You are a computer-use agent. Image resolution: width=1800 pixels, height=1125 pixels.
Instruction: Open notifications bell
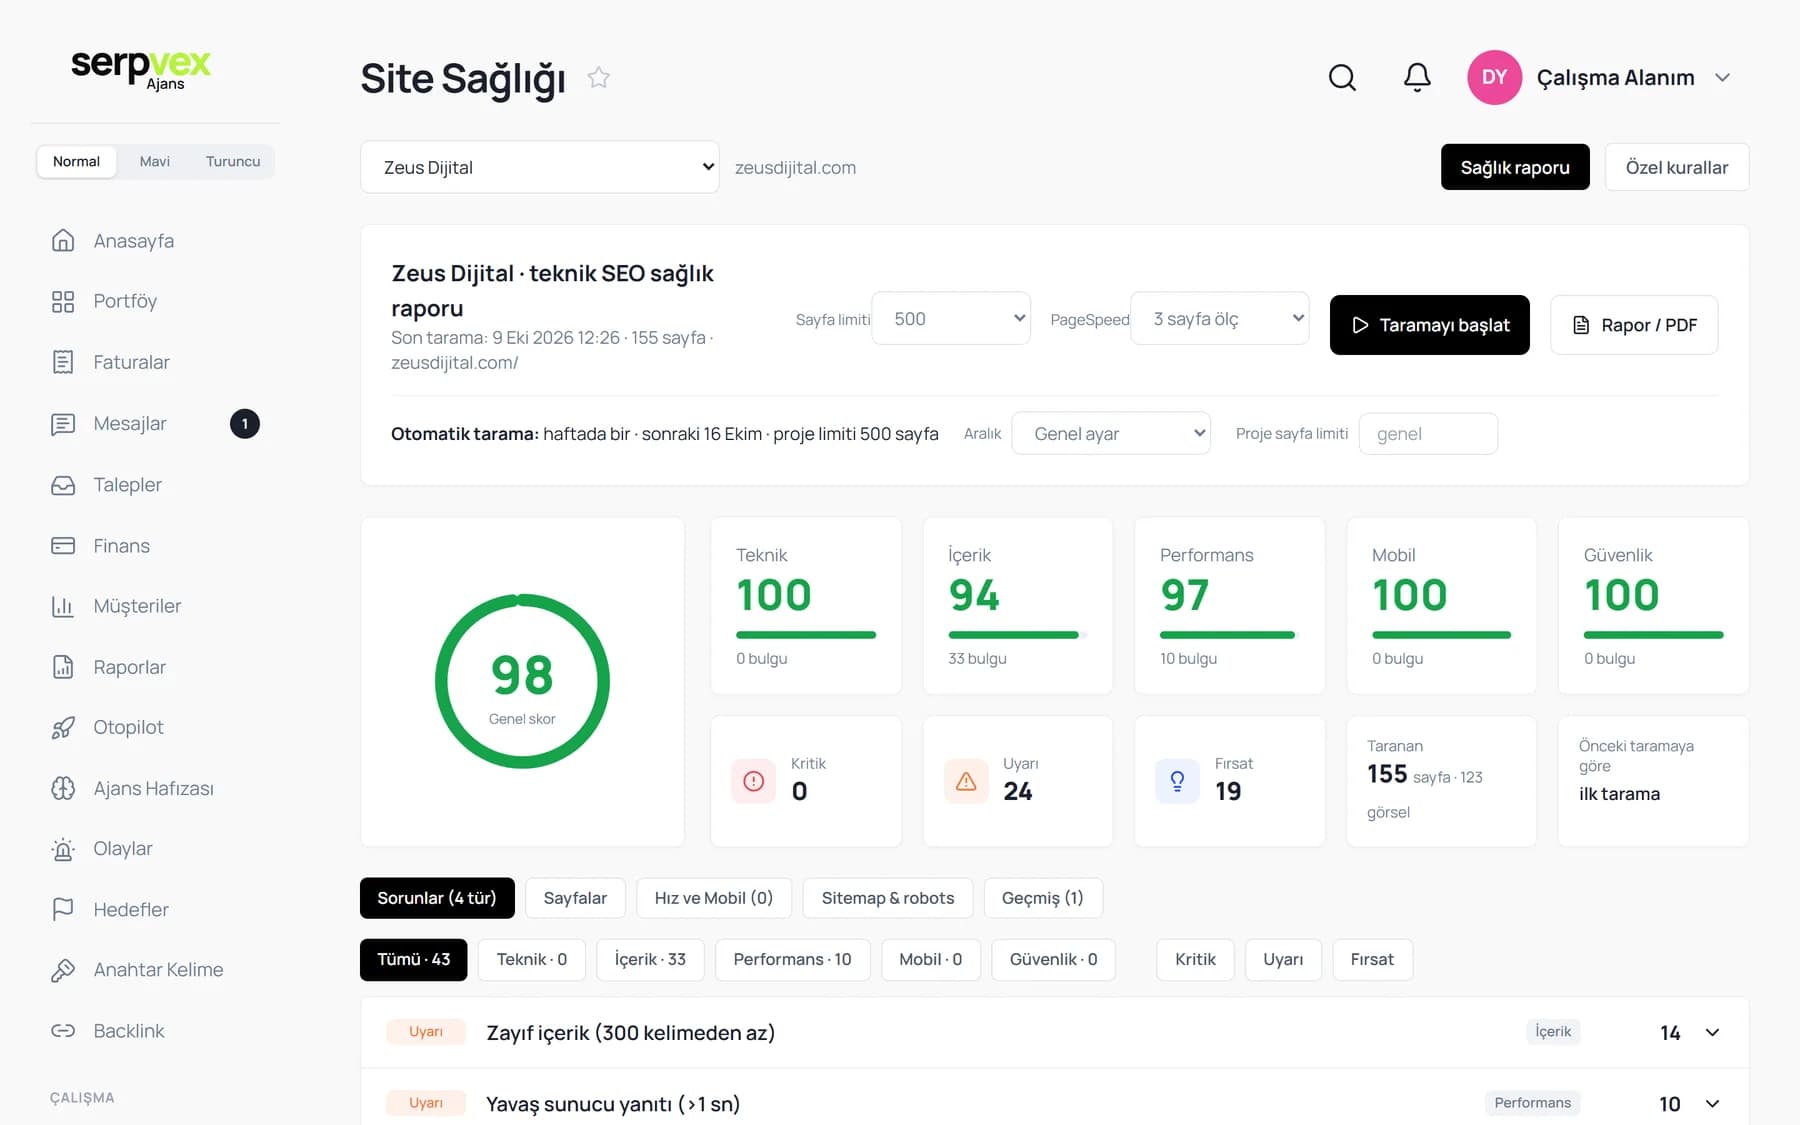point(1417,77)
